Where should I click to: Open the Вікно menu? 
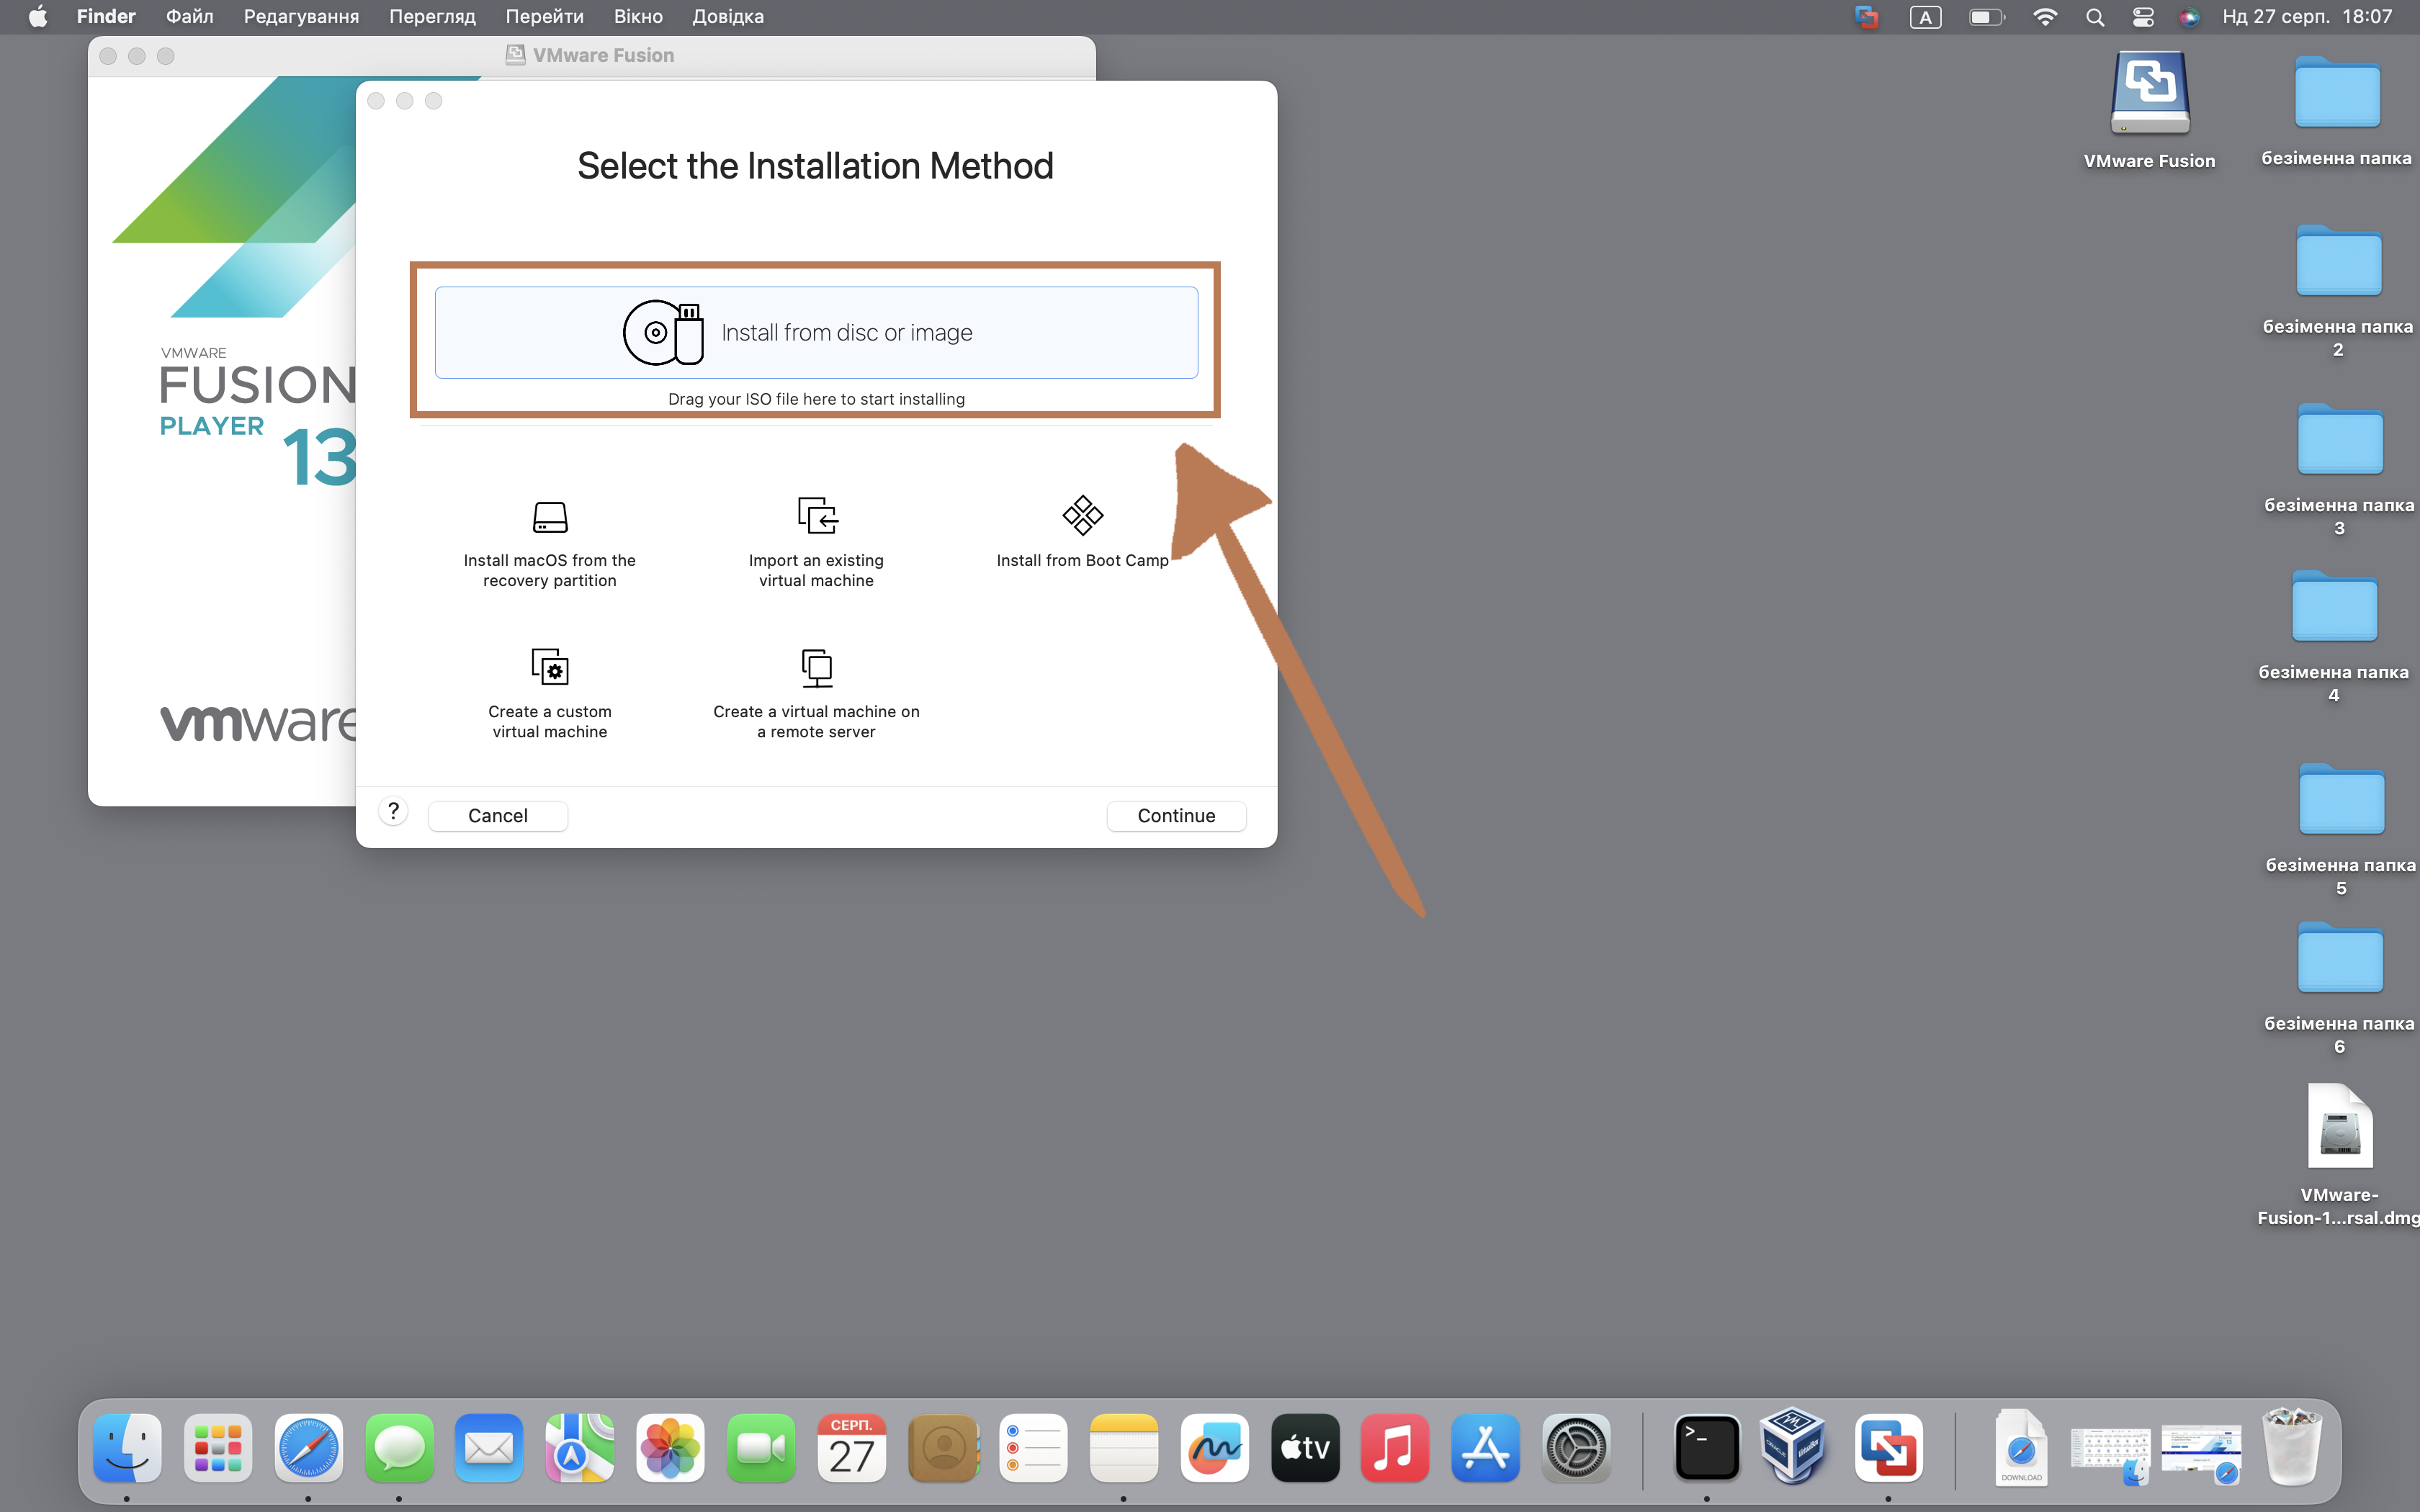tap(638, 16)
